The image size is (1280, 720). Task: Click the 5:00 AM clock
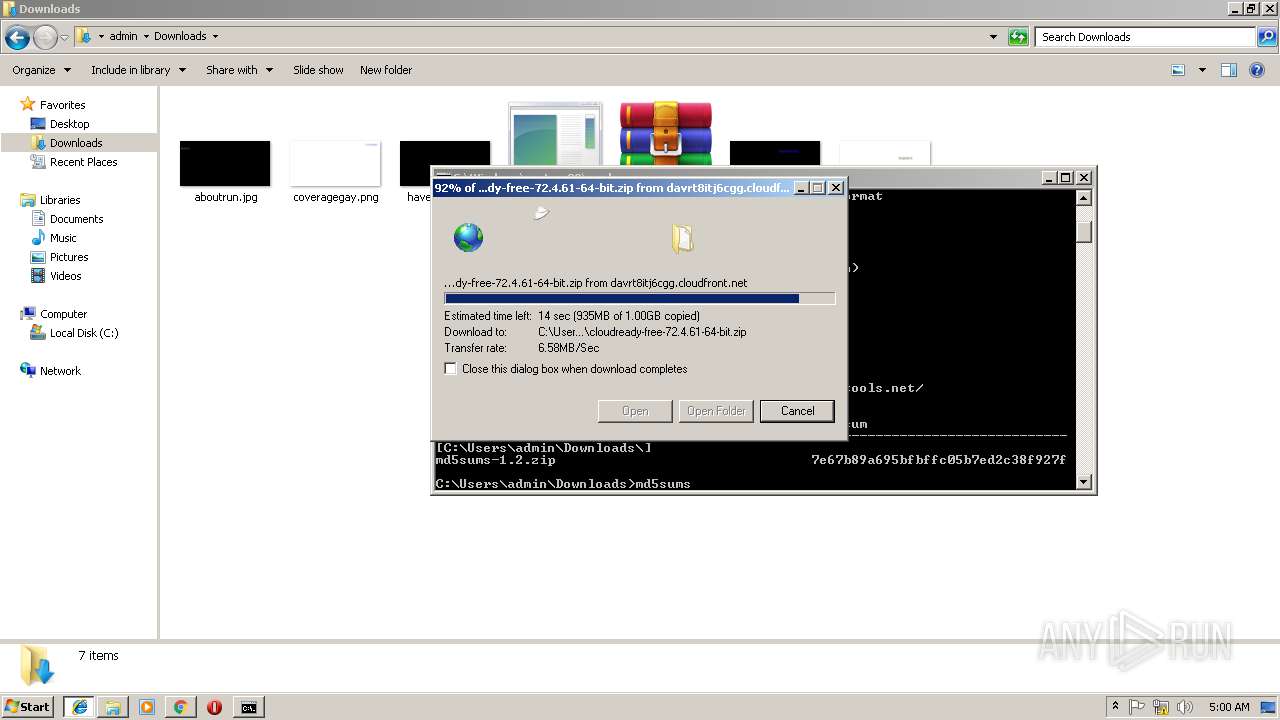1229,707
